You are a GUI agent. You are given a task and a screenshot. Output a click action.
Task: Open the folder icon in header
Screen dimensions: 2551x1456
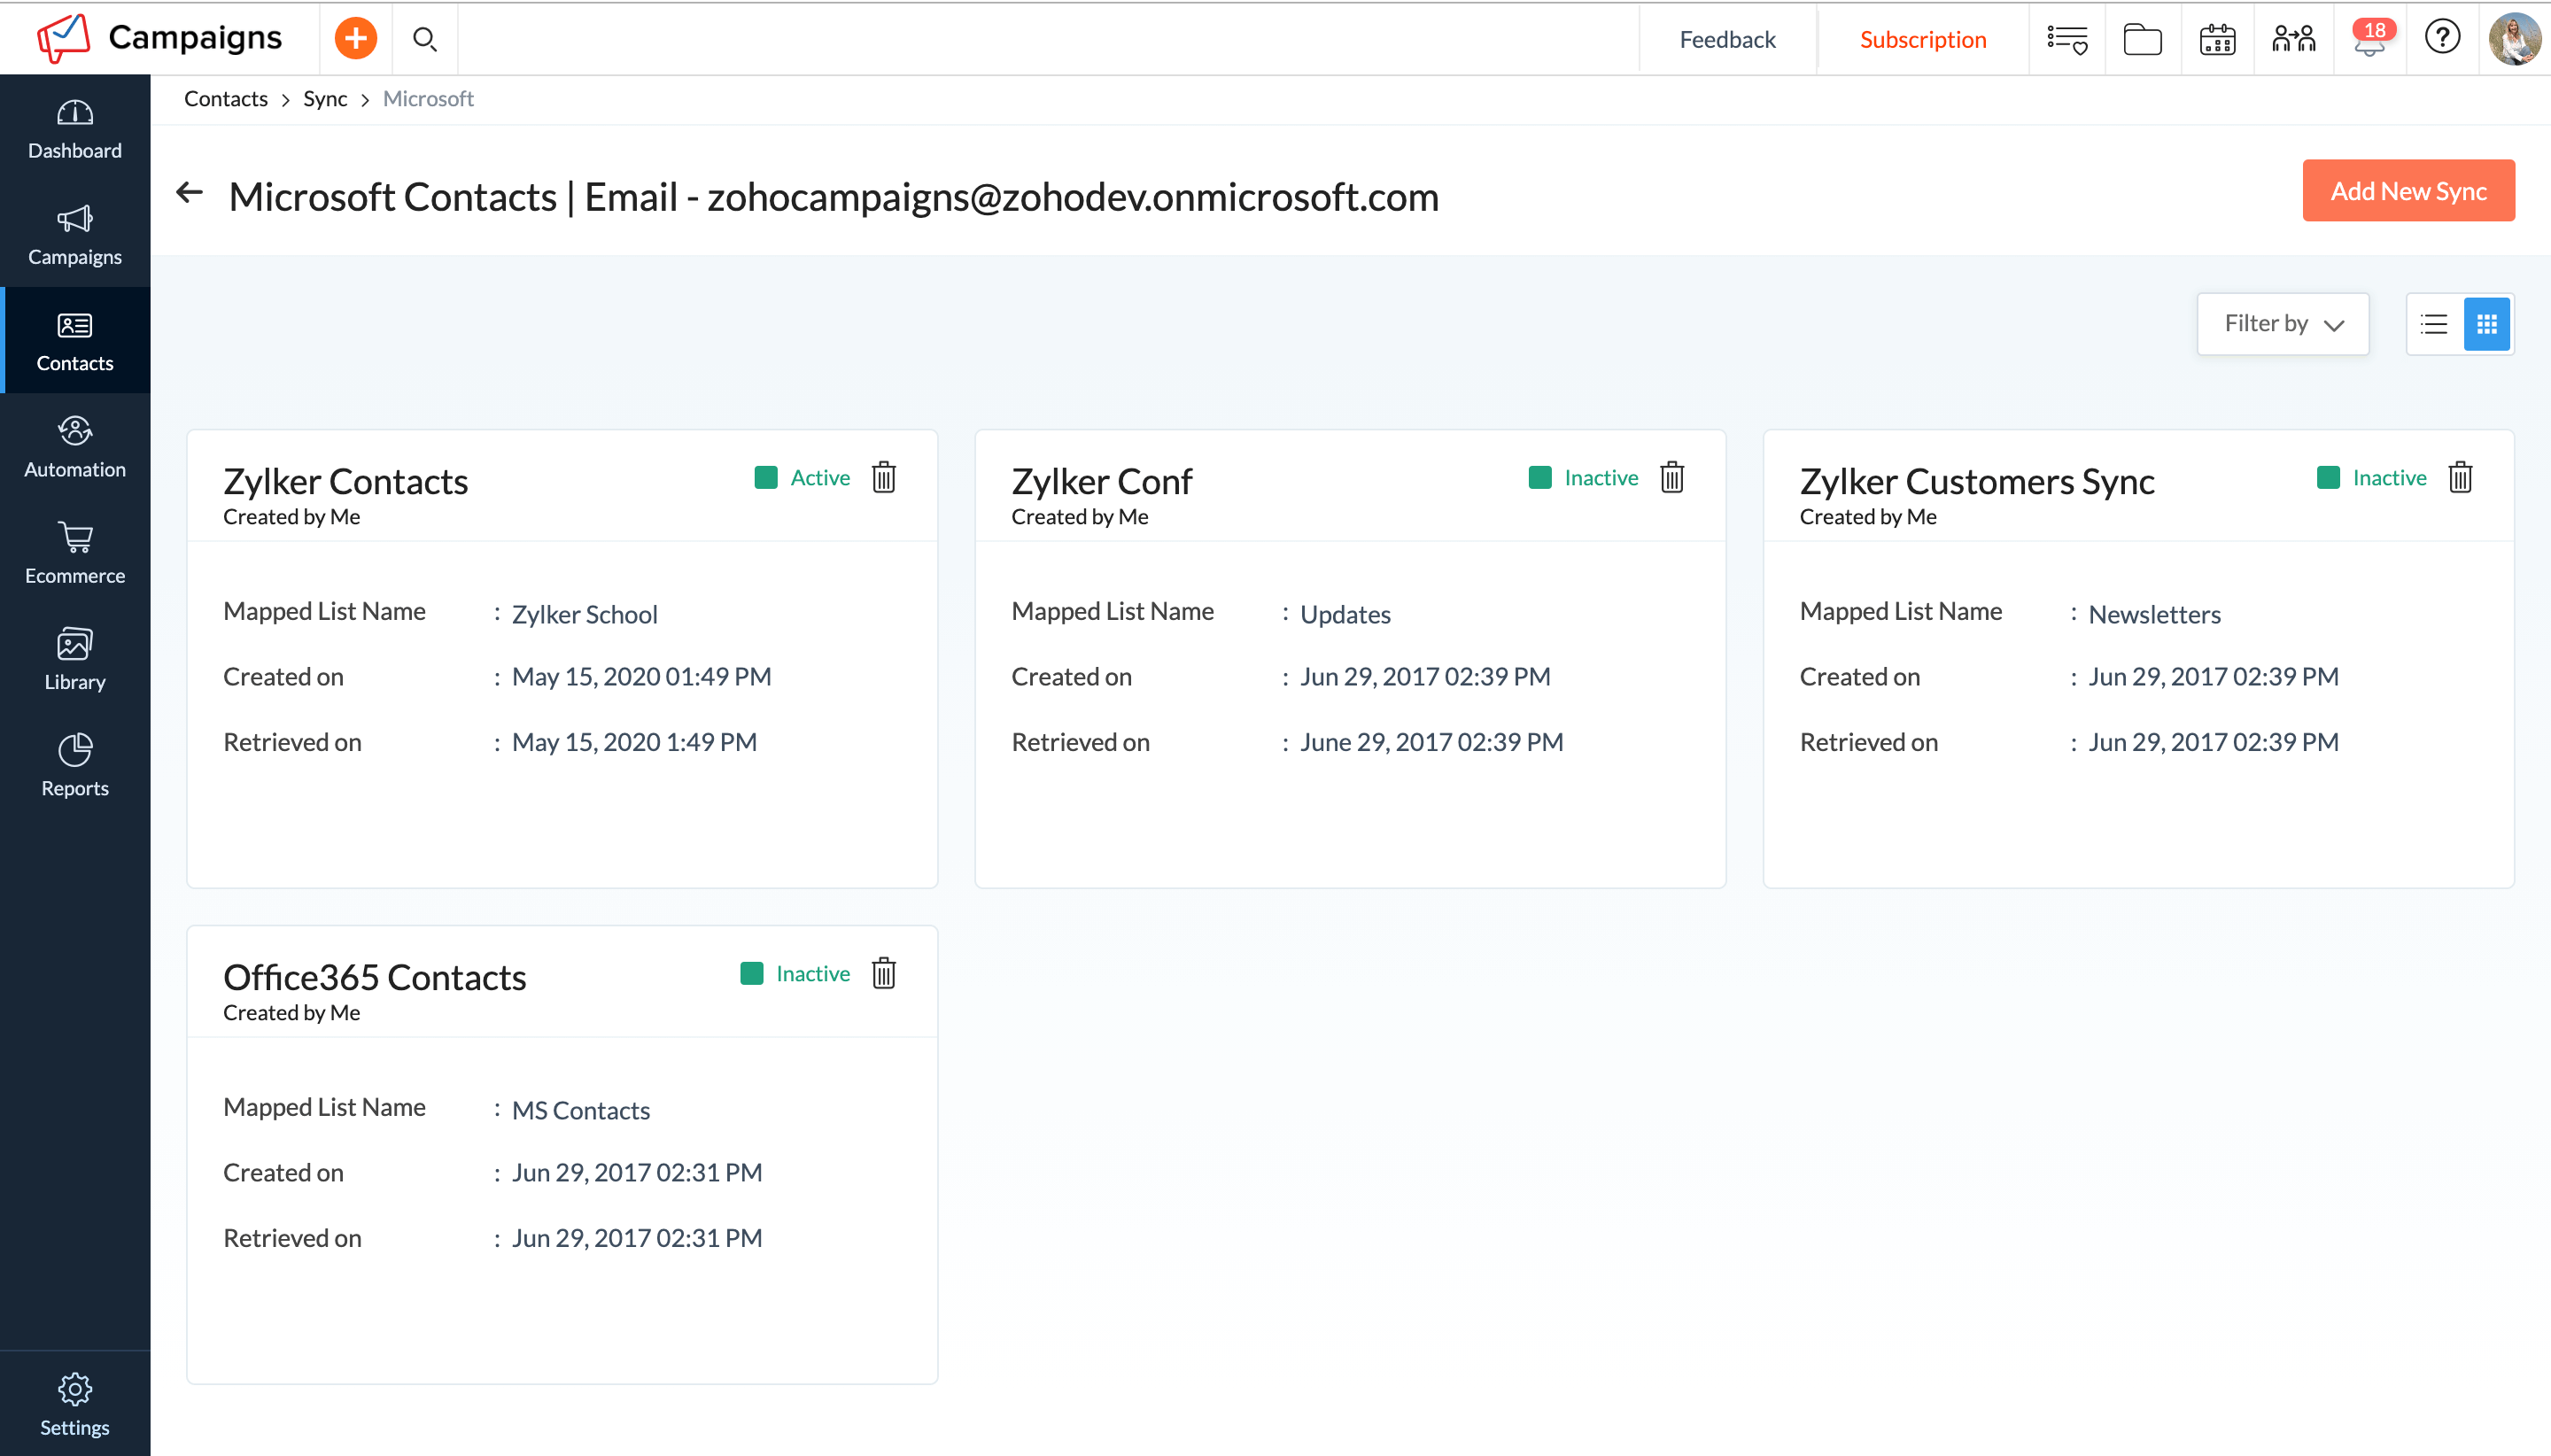click(2141, 40)
